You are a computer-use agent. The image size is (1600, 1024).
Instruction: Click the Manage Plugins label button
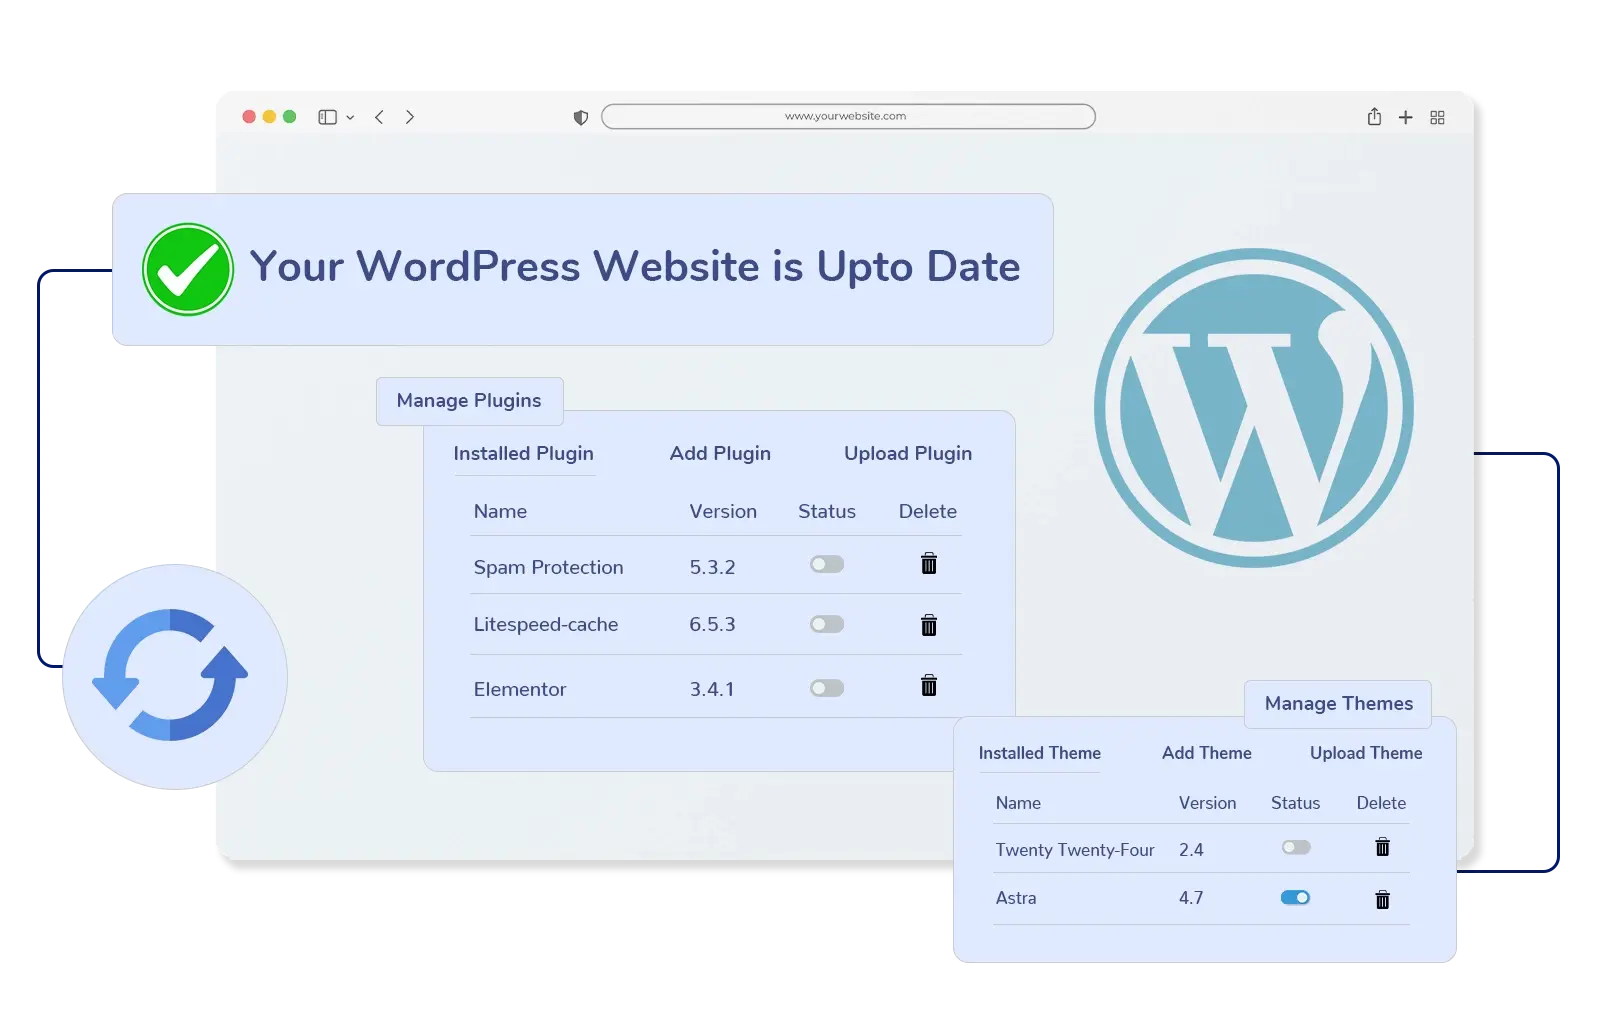click(470, 401)
